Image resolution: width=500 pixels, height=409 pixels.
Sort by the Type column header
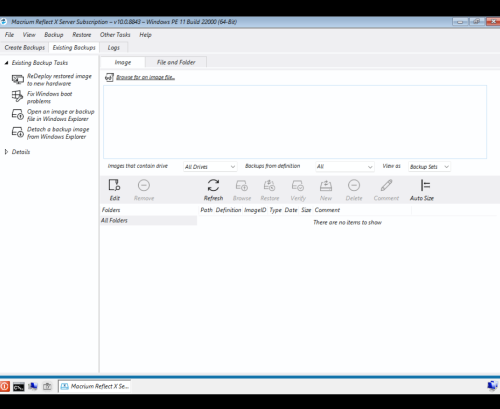point(275,210)
